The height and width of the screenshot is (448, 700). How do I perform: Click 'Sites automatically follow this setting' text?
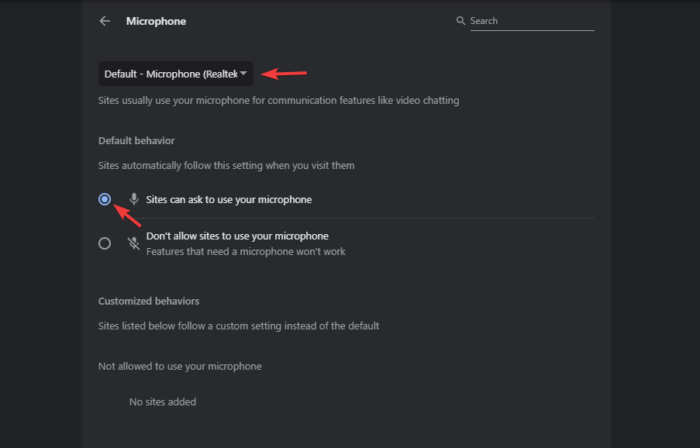[226, 165]
